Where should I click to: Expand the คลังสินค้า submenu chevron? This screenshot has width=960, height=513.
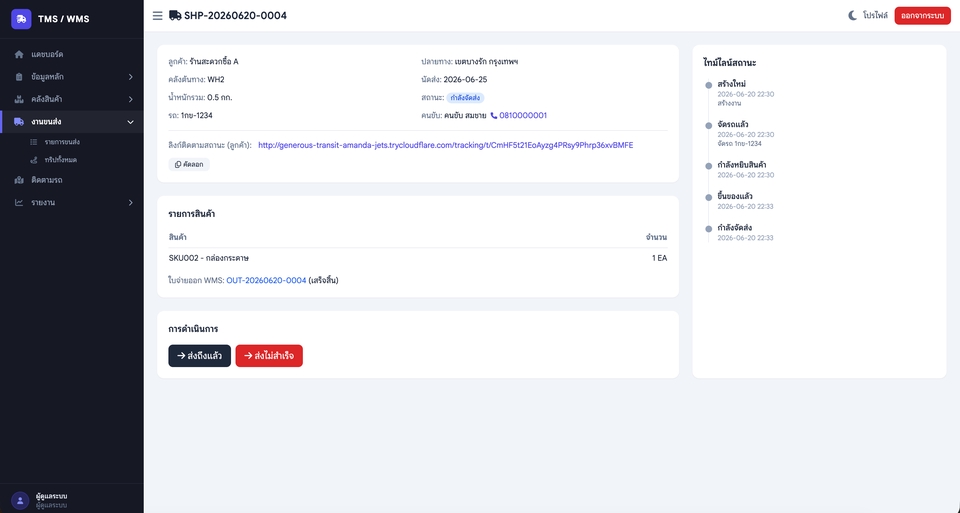click(x=130, y=99)
